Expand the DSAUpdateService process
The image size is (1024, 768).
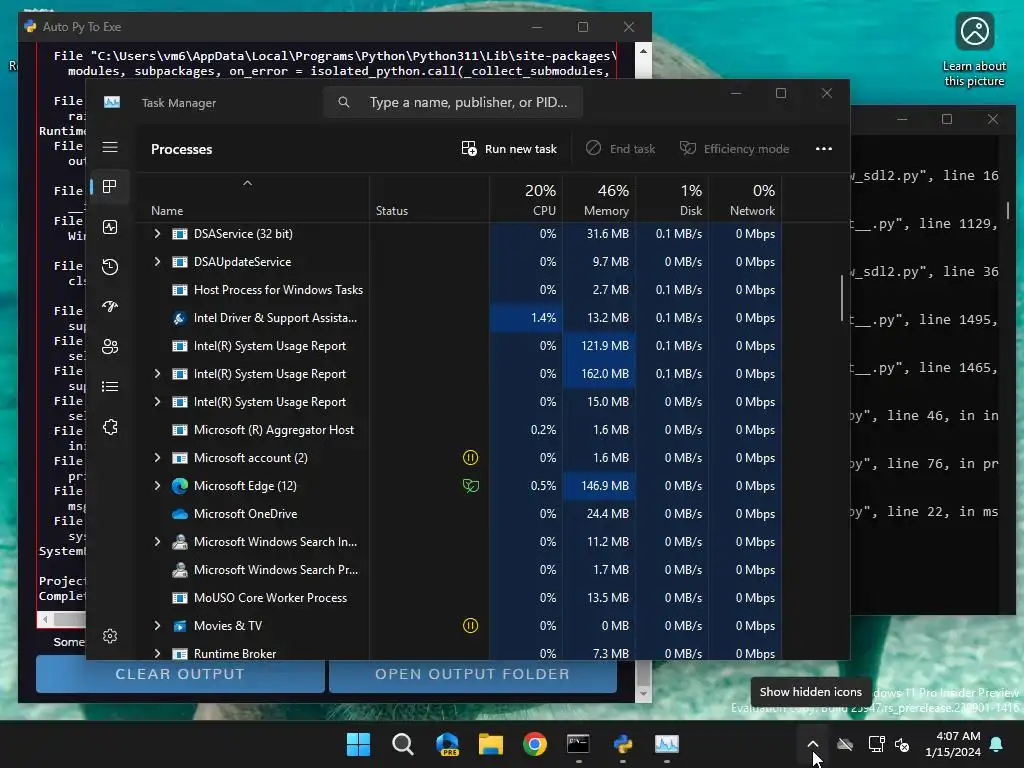point(157,262)
